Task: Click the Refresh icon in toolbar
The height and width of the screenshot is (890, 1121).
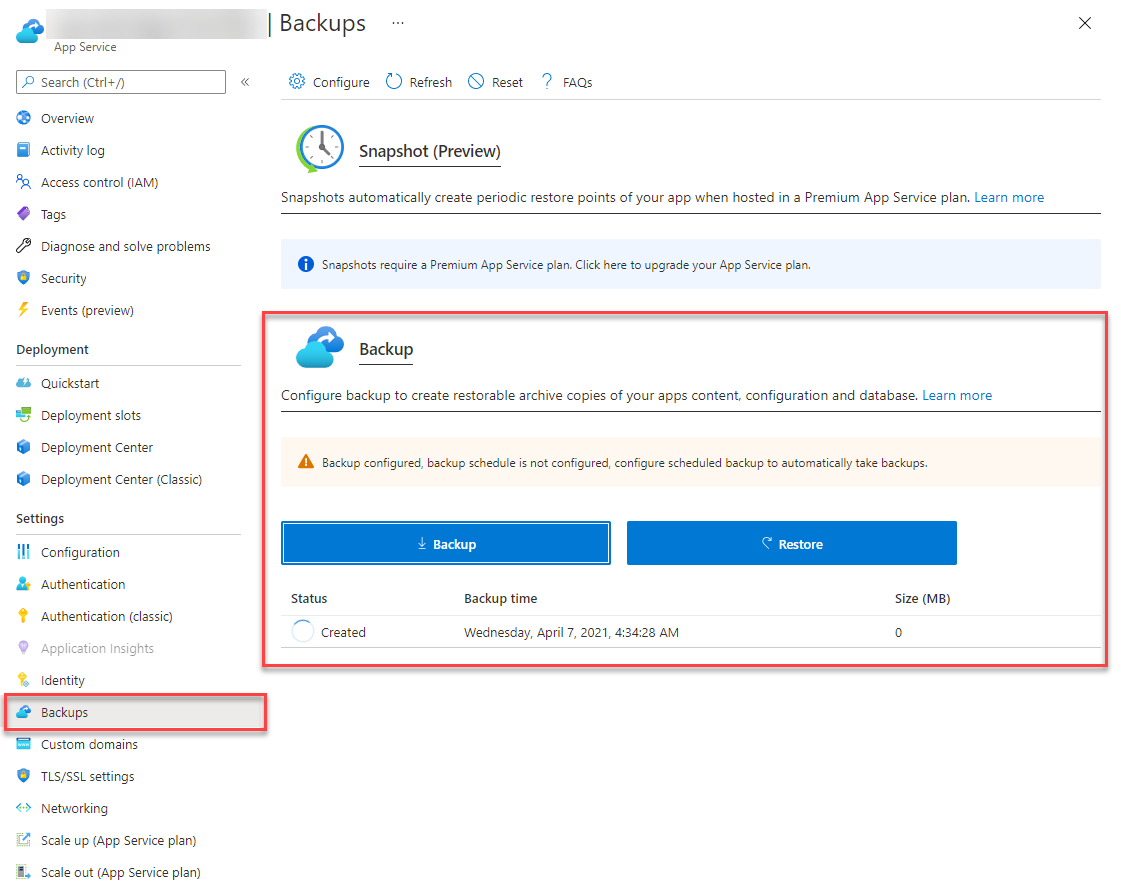Action: (x=394, y=82)
